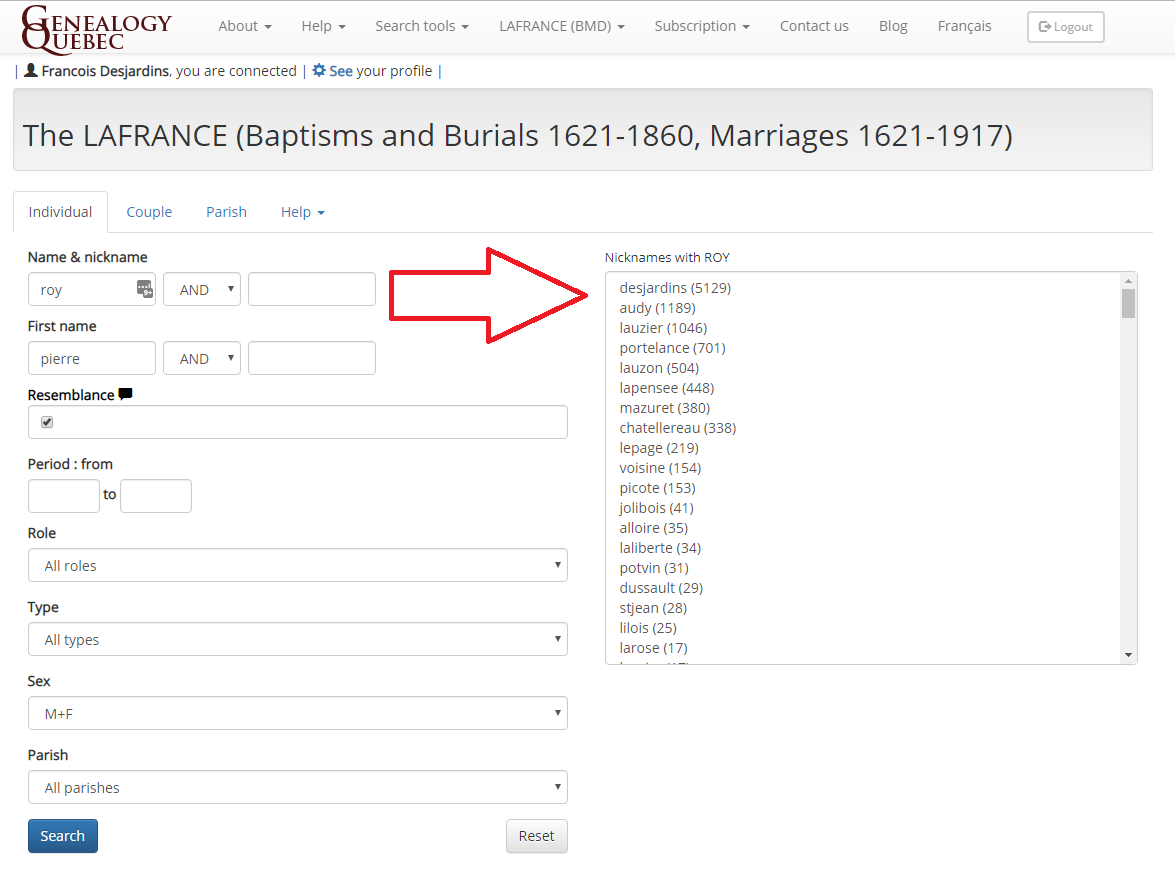Viewport: 1175px width, 869px height.
Task: Click the Resemblance help comment icon
Action: [x=126, y=393]
